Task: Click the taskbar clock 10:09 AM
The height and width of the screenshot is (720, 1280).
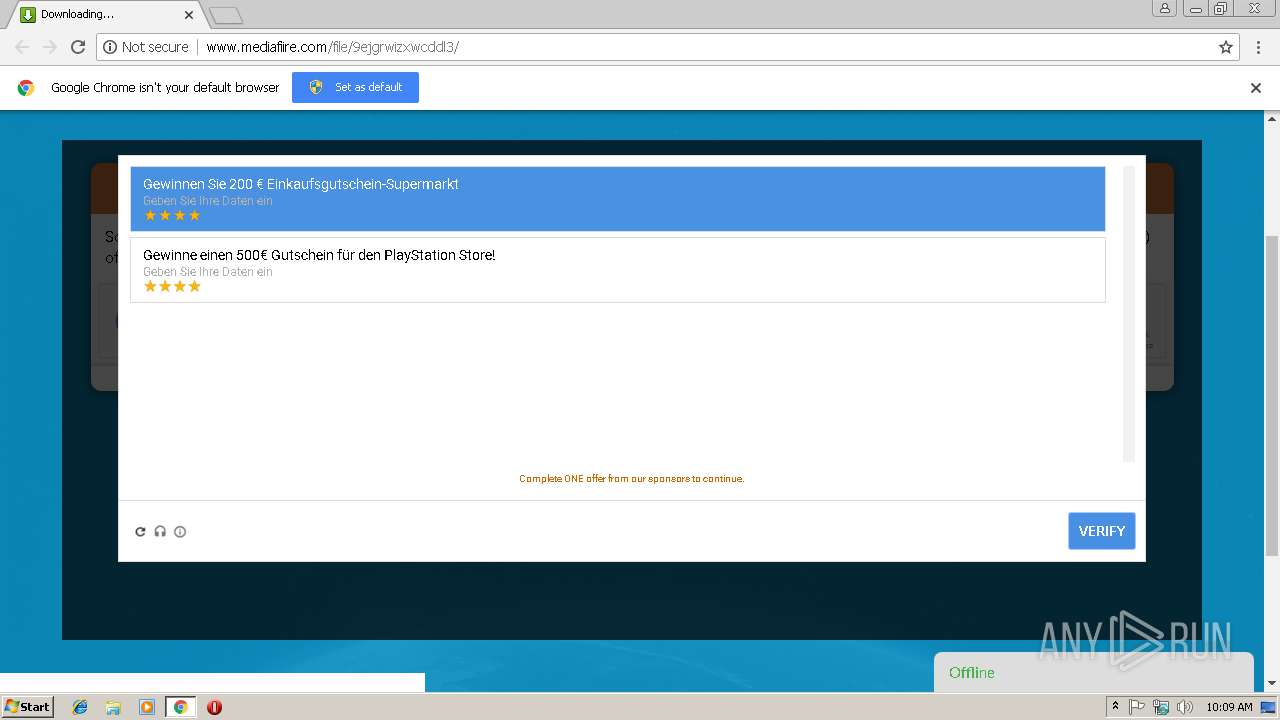Action: pyautogui.click(x=1229, y=707)
